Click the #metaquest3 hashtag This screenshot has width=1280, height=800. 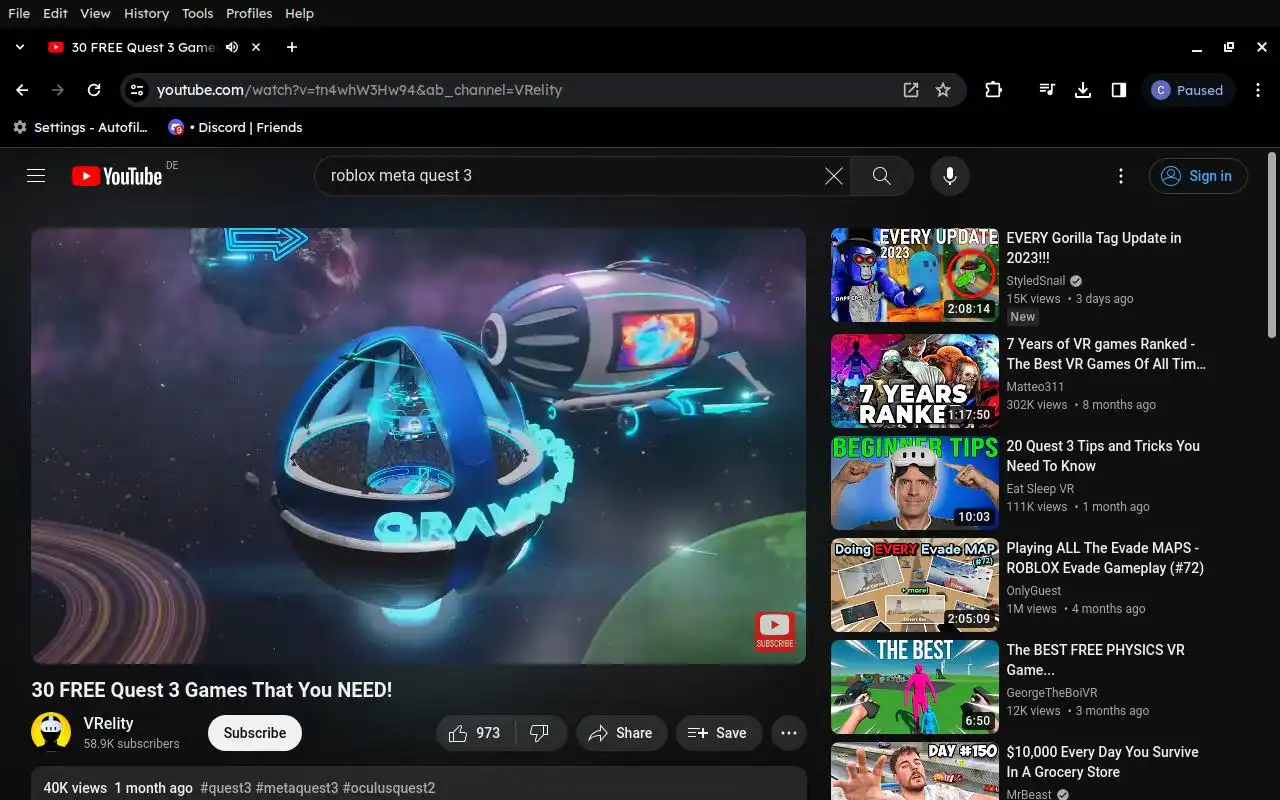[x=297, y=788]
